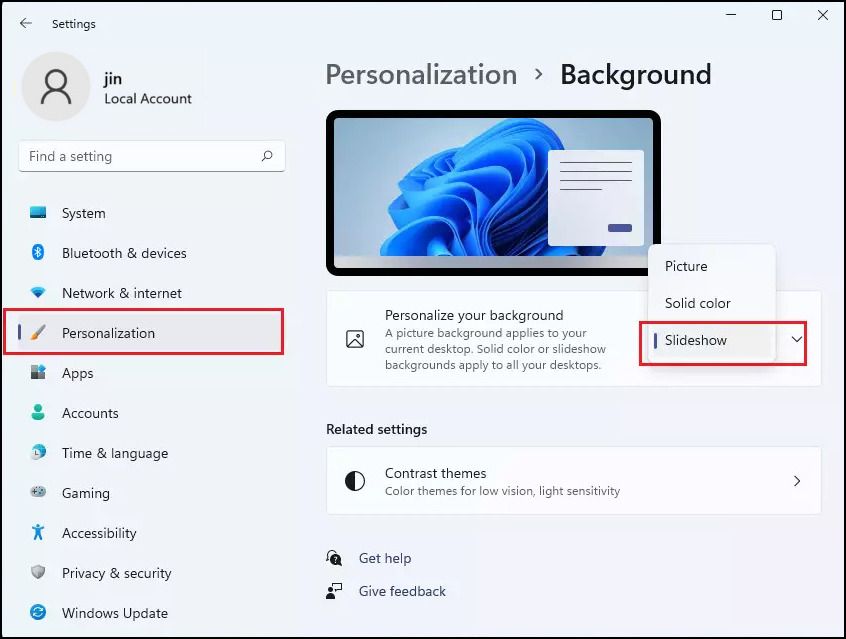Click the desktop background preview thumbnail
846x639 pixels.
tap(493, 193)
